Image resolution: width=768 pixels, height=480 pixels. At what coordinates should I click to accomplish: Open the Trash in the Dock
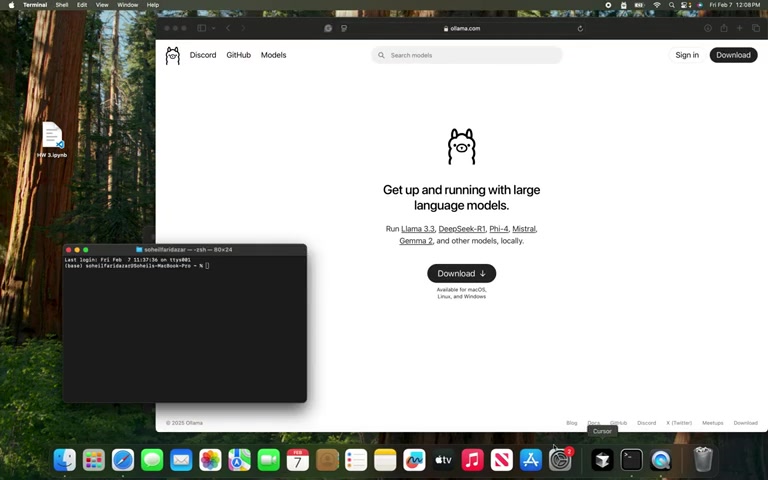pos(703,460)
